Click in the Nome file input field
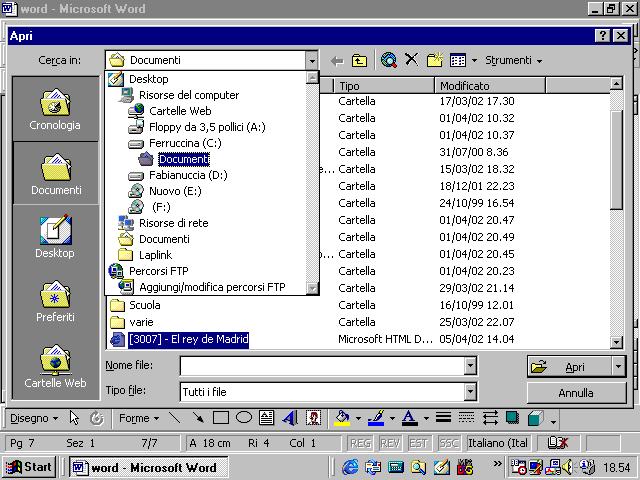This screenshot has height=480, width=640. [322, 366]
